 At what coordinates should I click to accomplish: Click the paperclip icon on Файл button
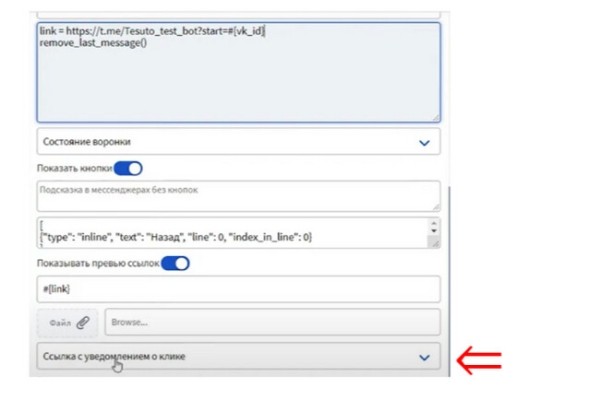point(83,322)
